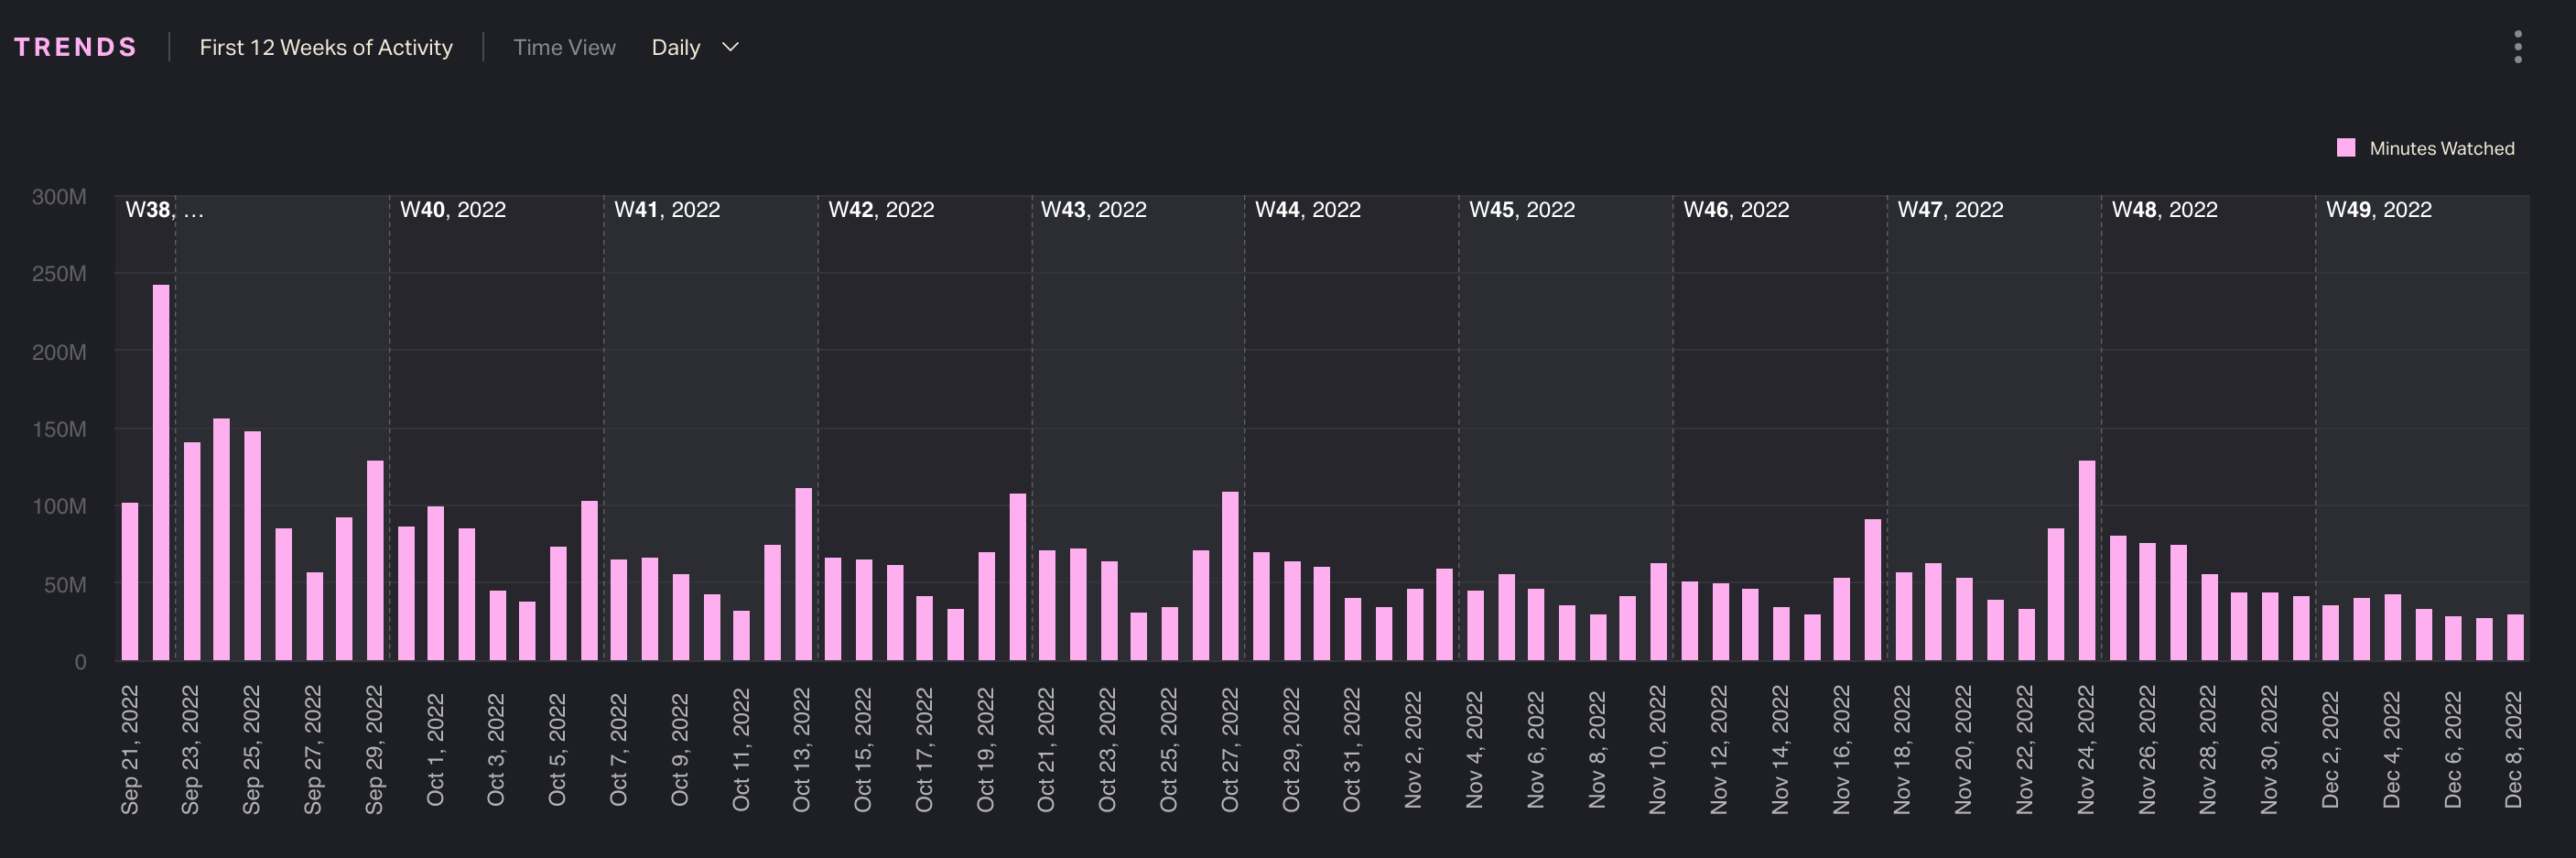Open the three-dot more options menu
Screen dimensions: 2576x858
coord(2517,47)
